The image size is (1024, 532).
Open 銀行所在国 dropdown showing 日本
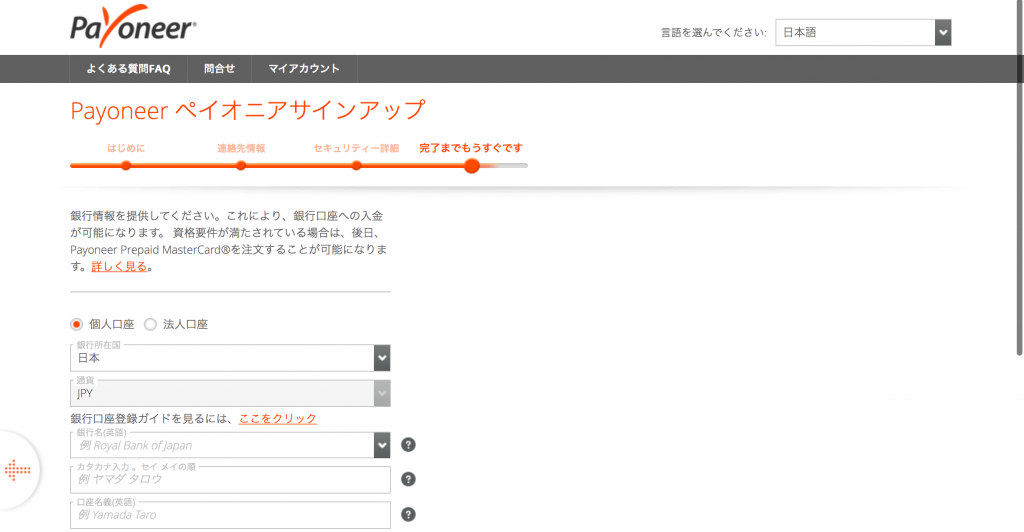coord(230,358)
